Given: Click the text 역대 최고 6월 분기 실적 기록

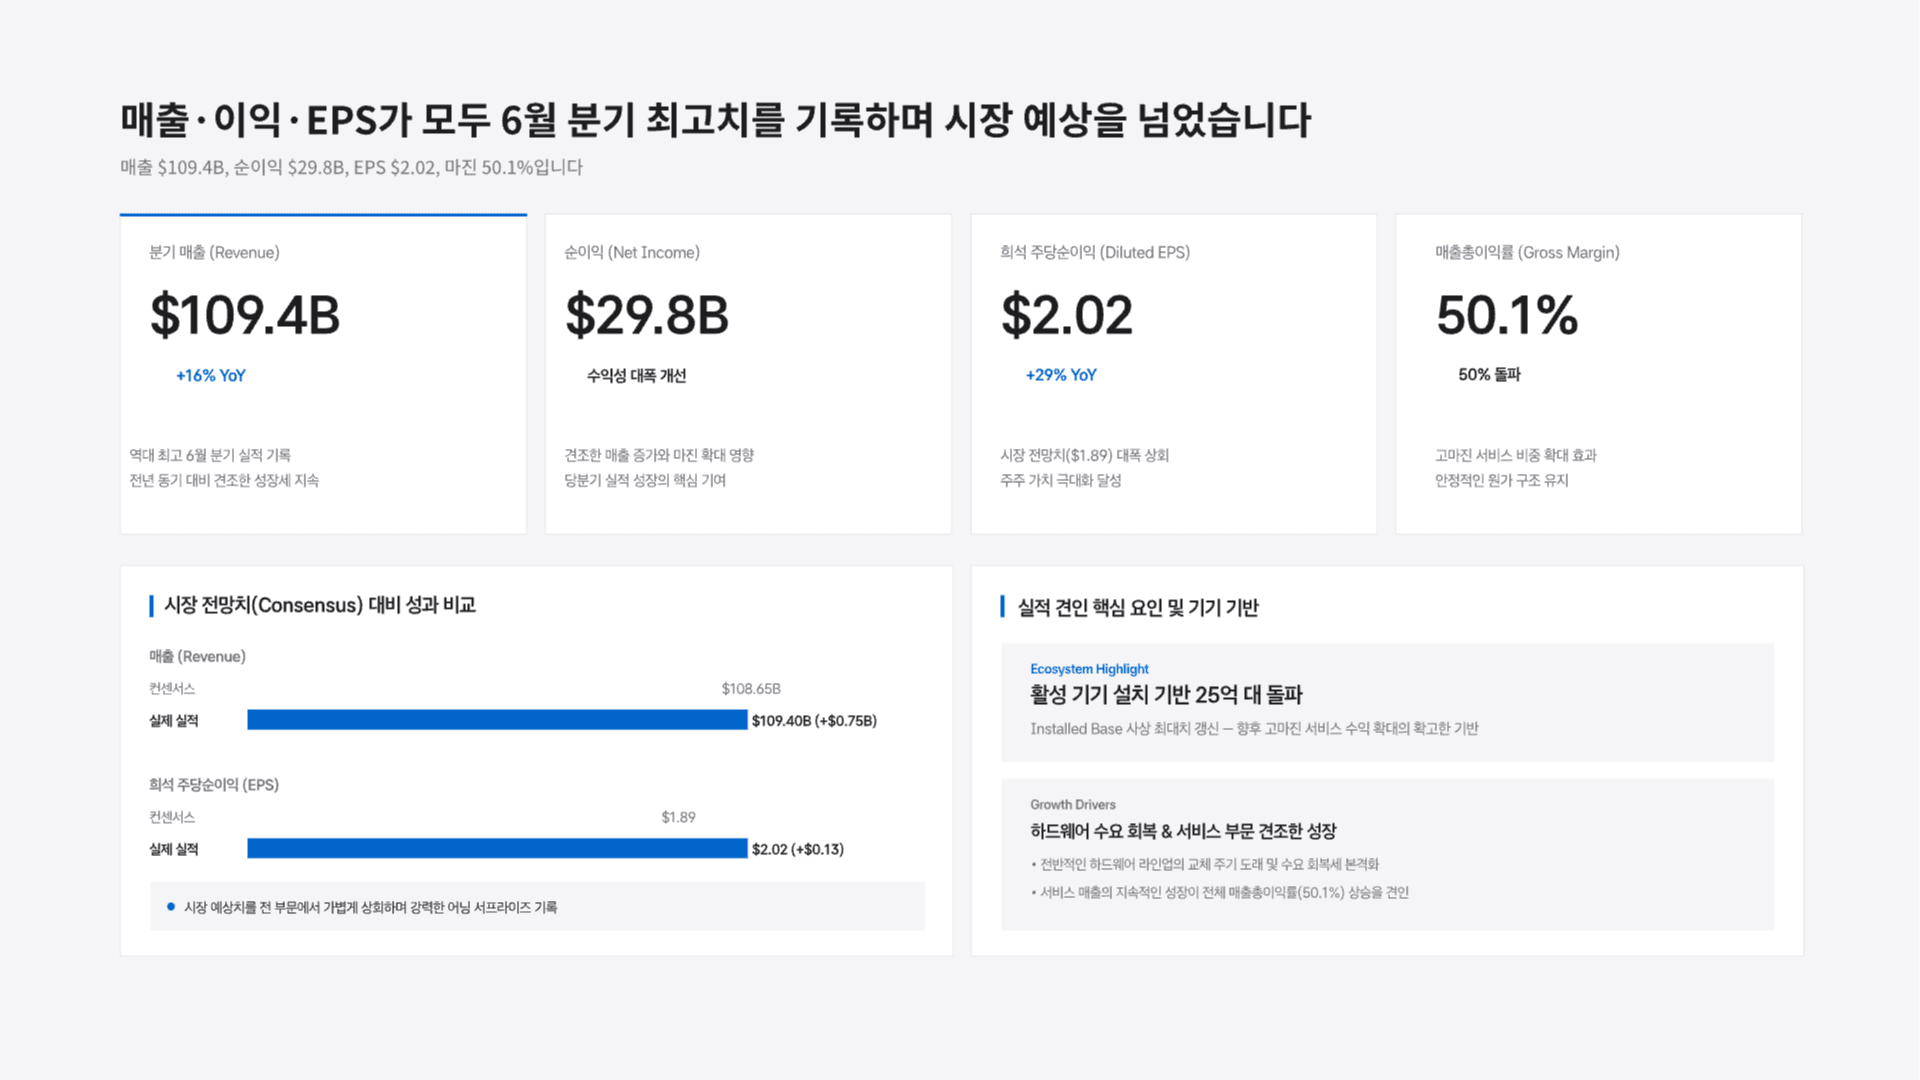Looking at the screenshot, I should (210, 455).
